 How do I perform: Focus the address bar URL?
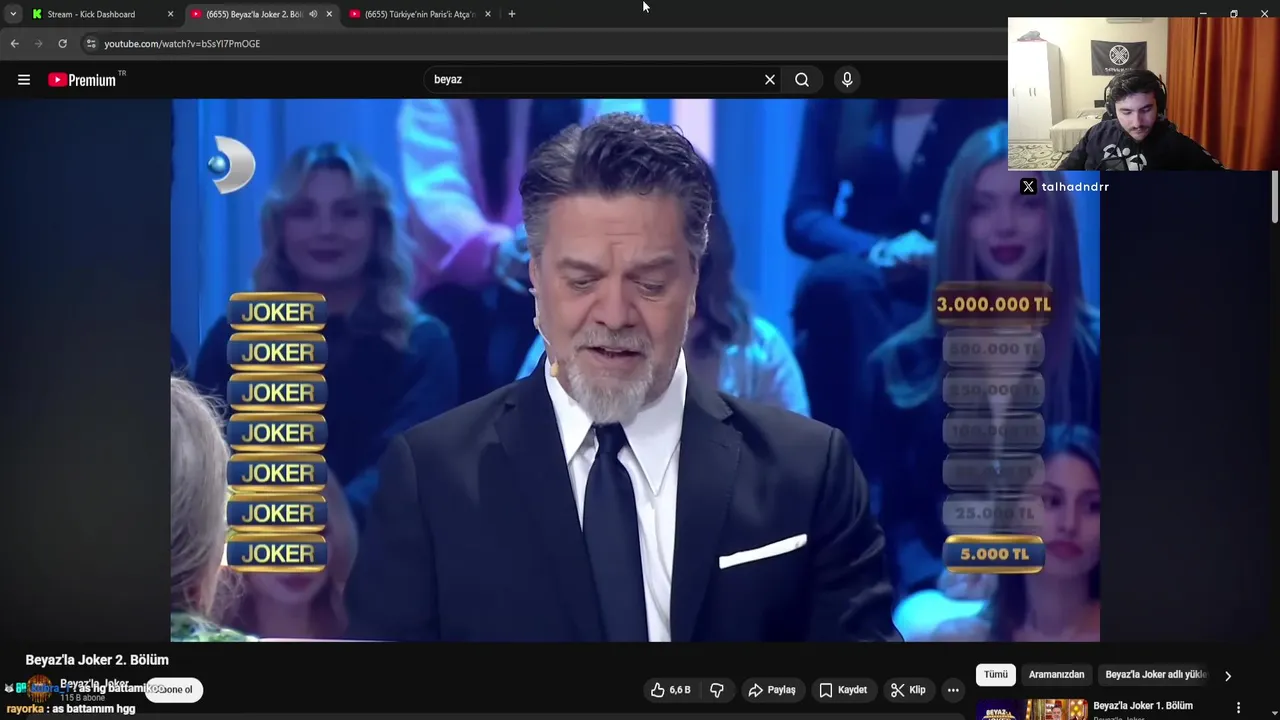[x=182, y=44]
